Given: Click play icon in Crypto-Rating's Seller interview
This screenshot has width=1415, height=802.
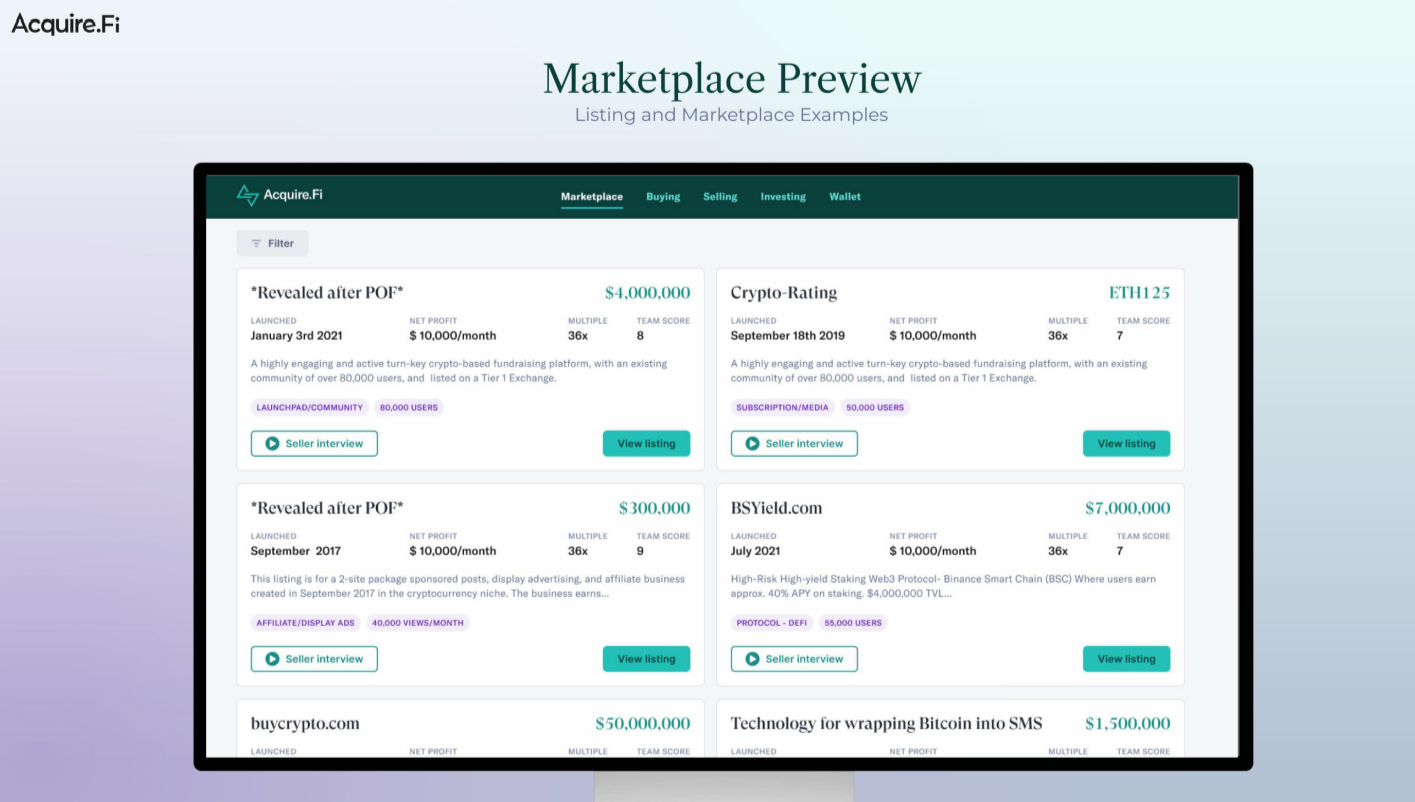Looking at the screenshot, I should (752, 443).
